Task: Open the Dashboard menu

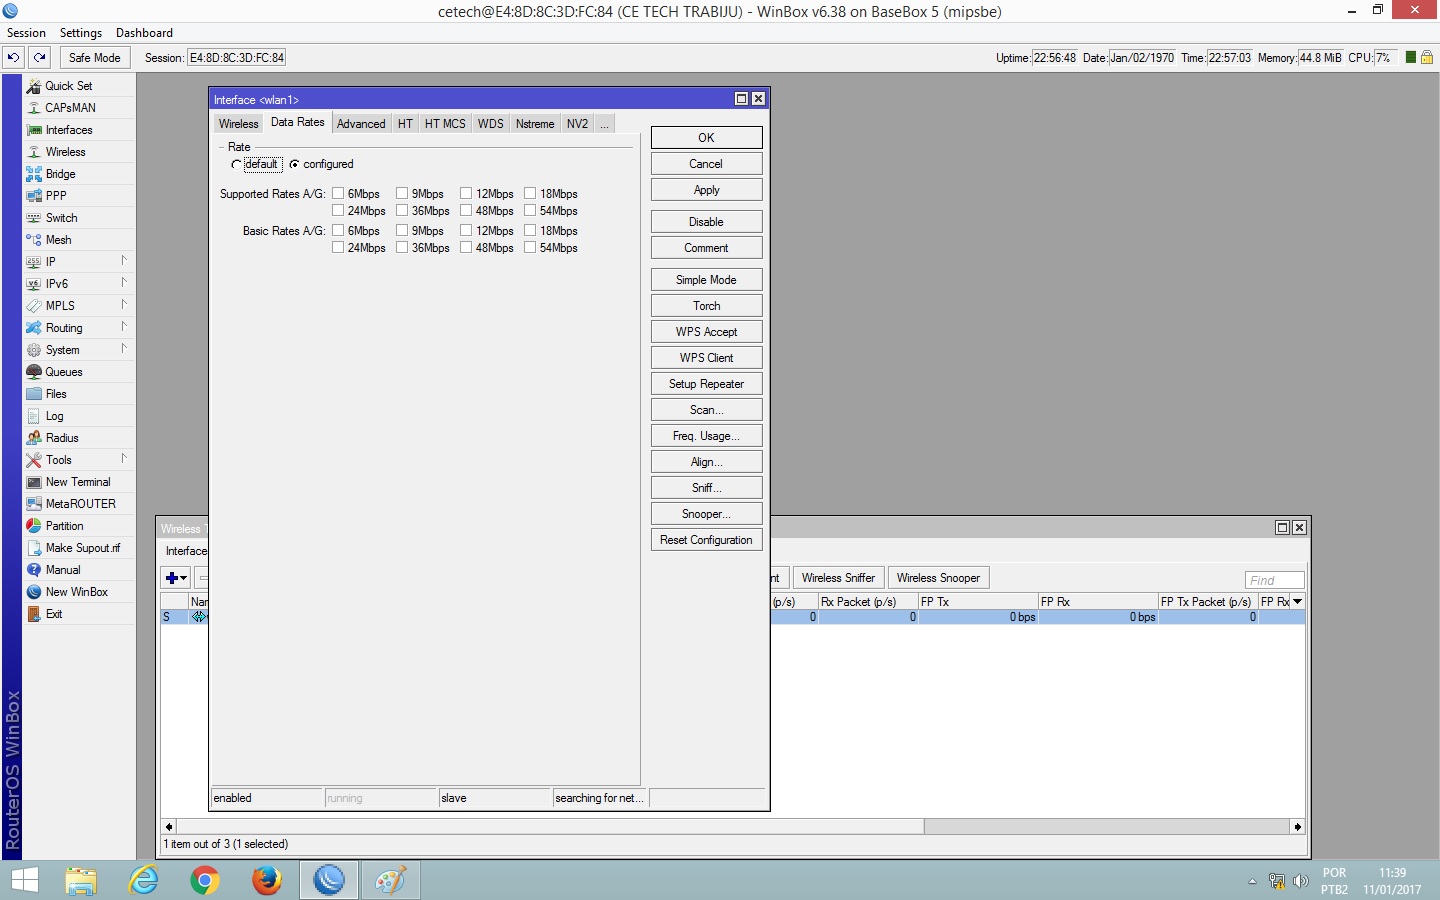Action: tap(144, 33)
